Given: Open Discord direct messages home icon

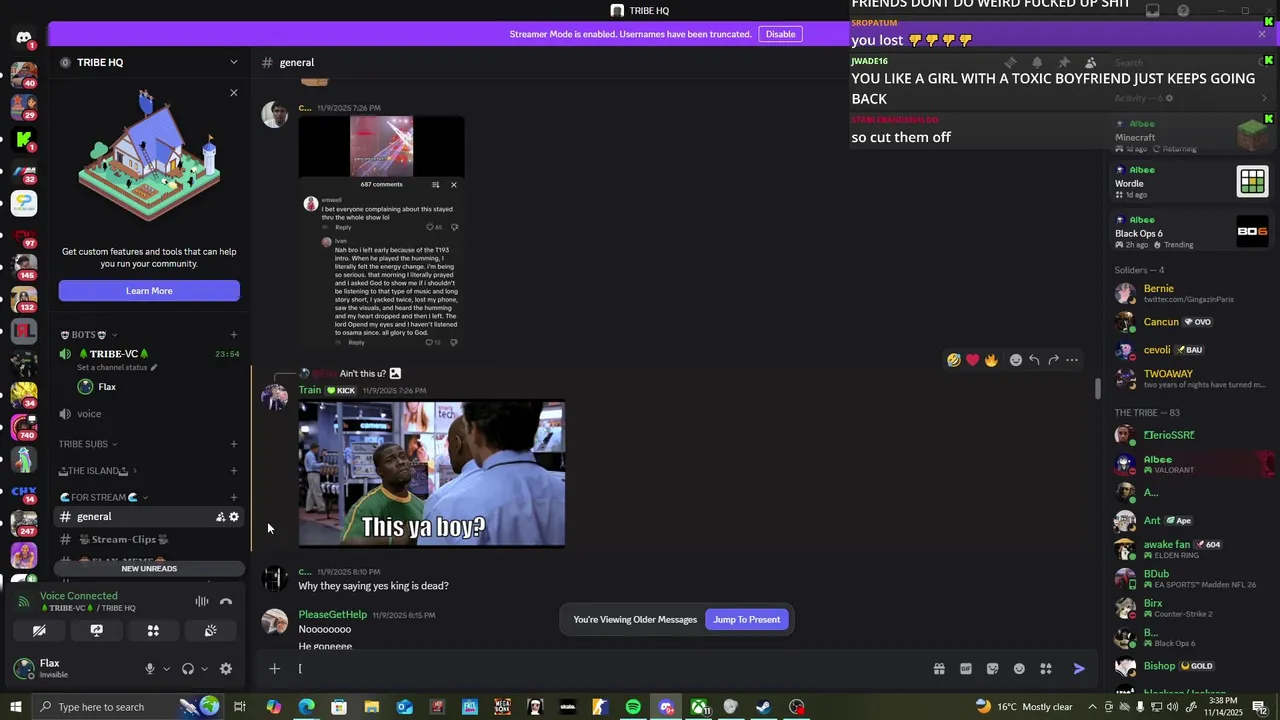Looking at the screenshot, I should (24, 38).
